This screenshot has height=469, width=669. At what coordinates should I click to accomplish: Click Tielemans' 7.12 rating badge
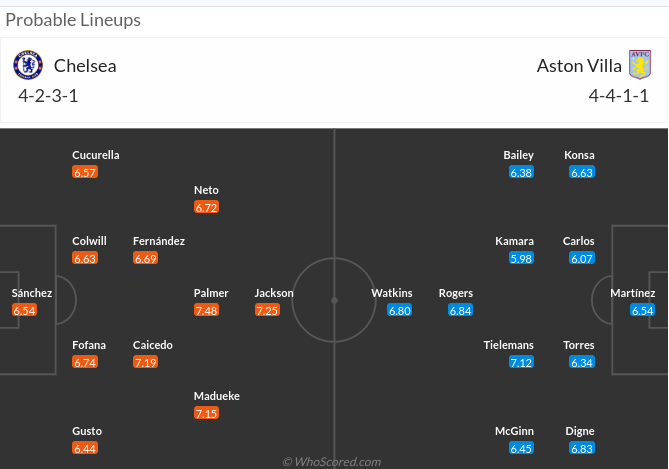click(x=521, y=362)
